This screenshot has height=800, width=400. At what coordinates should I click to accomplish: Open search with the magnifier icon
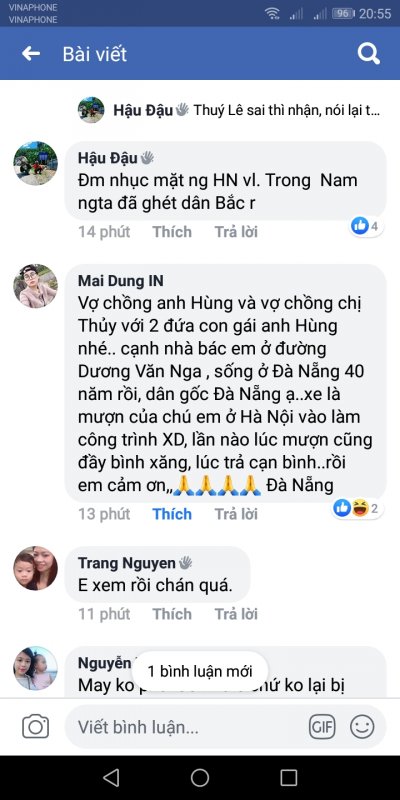click(368, 54)
